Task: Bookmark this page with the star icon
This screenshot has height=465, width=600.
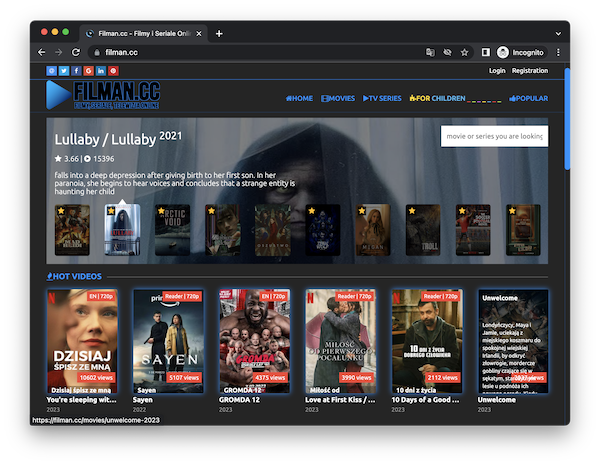Action: (x=464, y=52)
